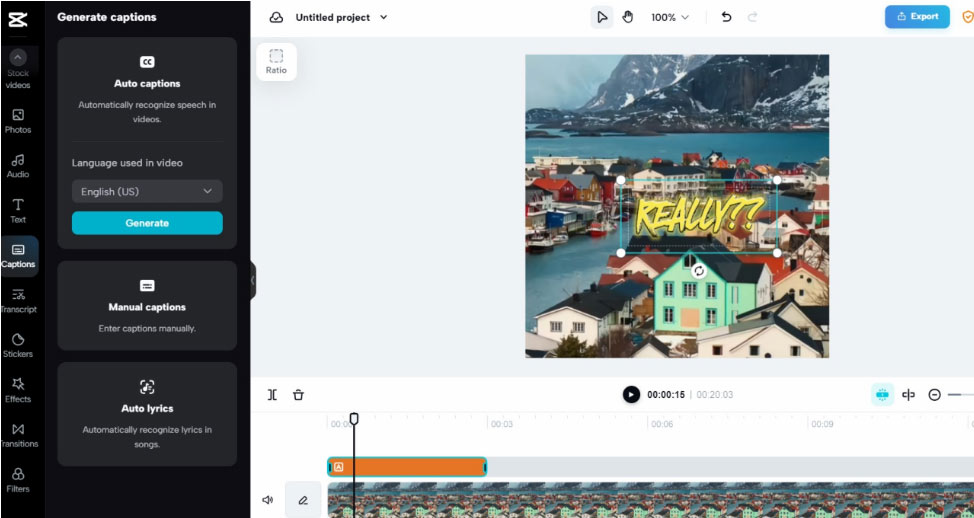This screenshot has height=518, width=974.
Task: Click the split clip icon
Action: coord(272,395)
